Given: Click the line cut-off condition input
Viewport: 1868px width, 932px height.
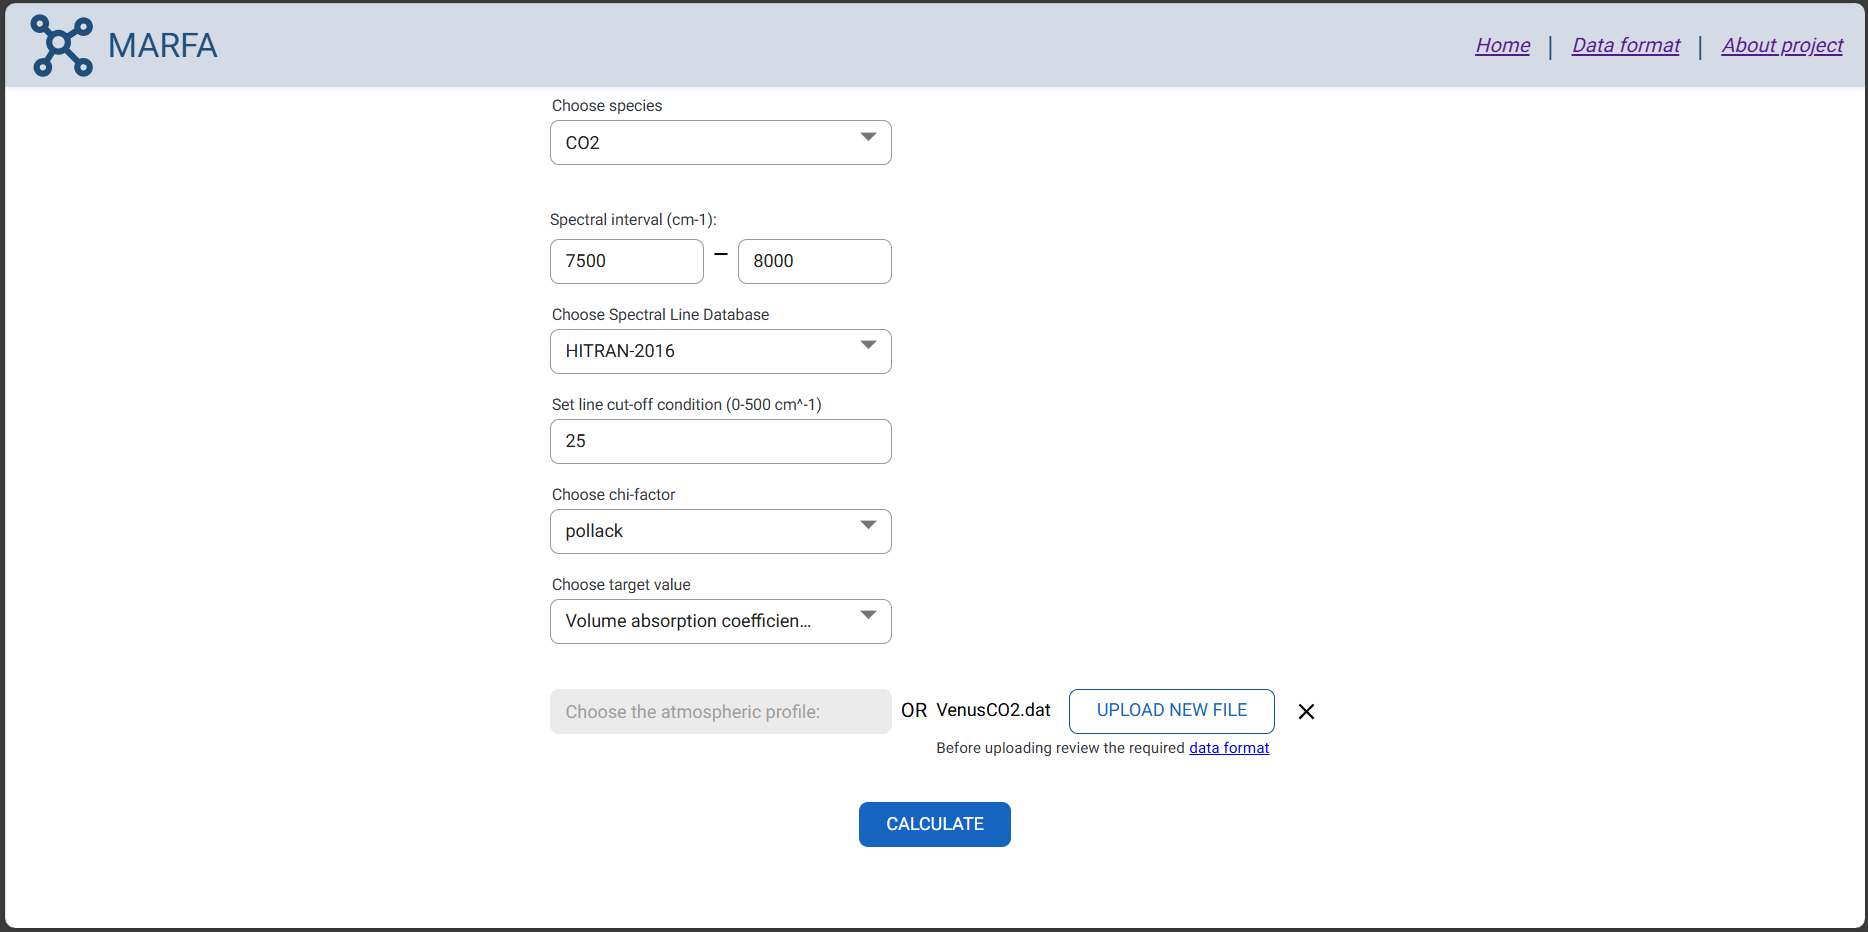Looking at the screenshot, I should [720, 441].
